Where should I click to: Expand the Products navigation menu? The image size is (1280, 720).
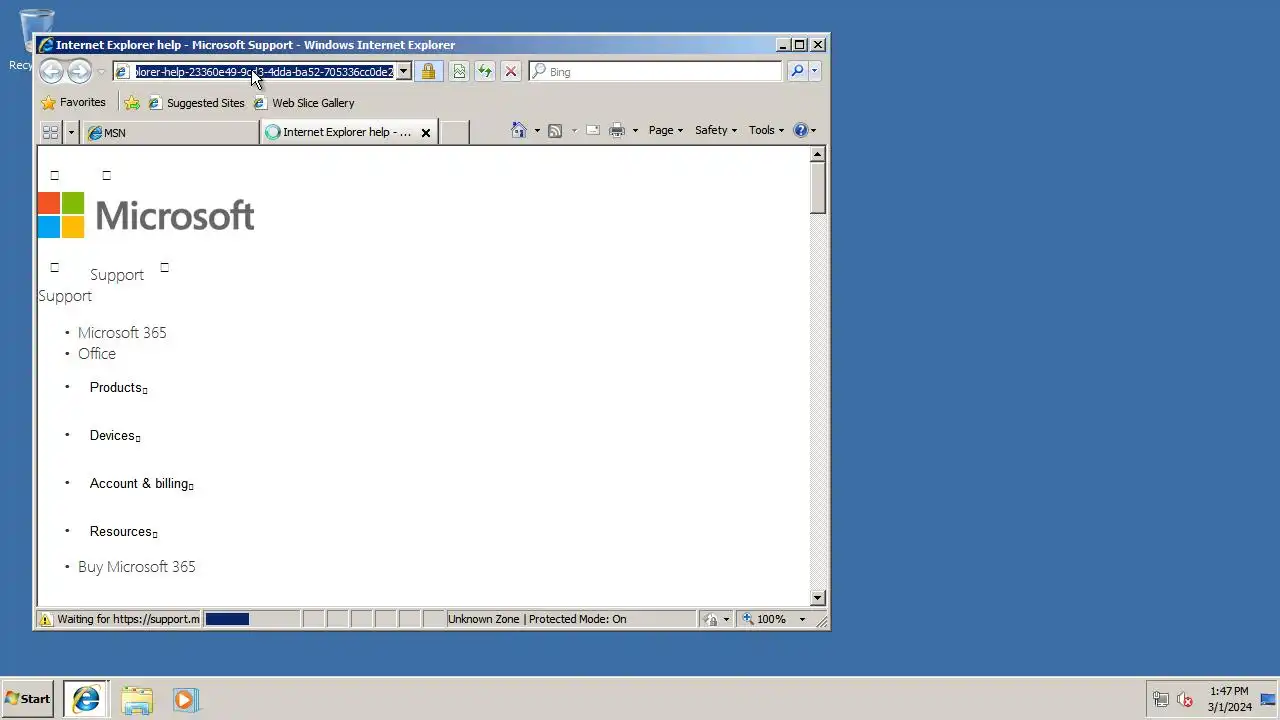point(119,387)
